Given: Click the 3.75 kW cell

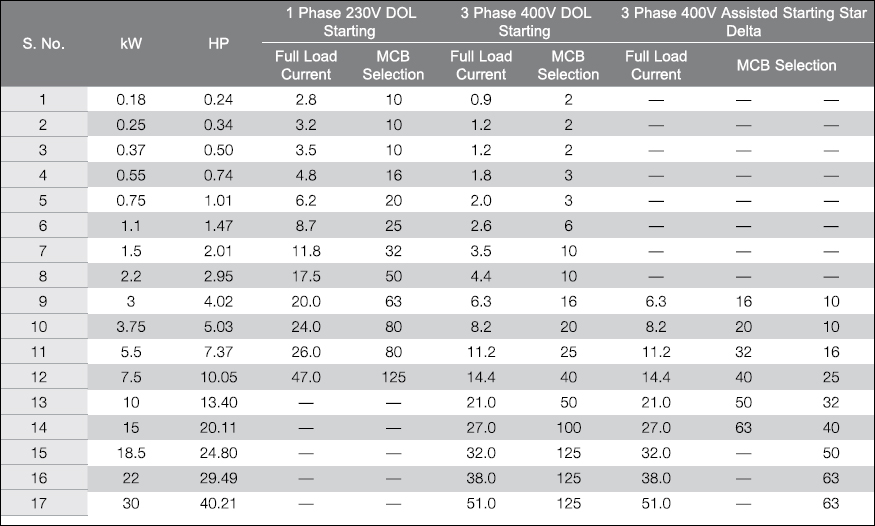Looking at the screenshot, I should coord(131,327).
